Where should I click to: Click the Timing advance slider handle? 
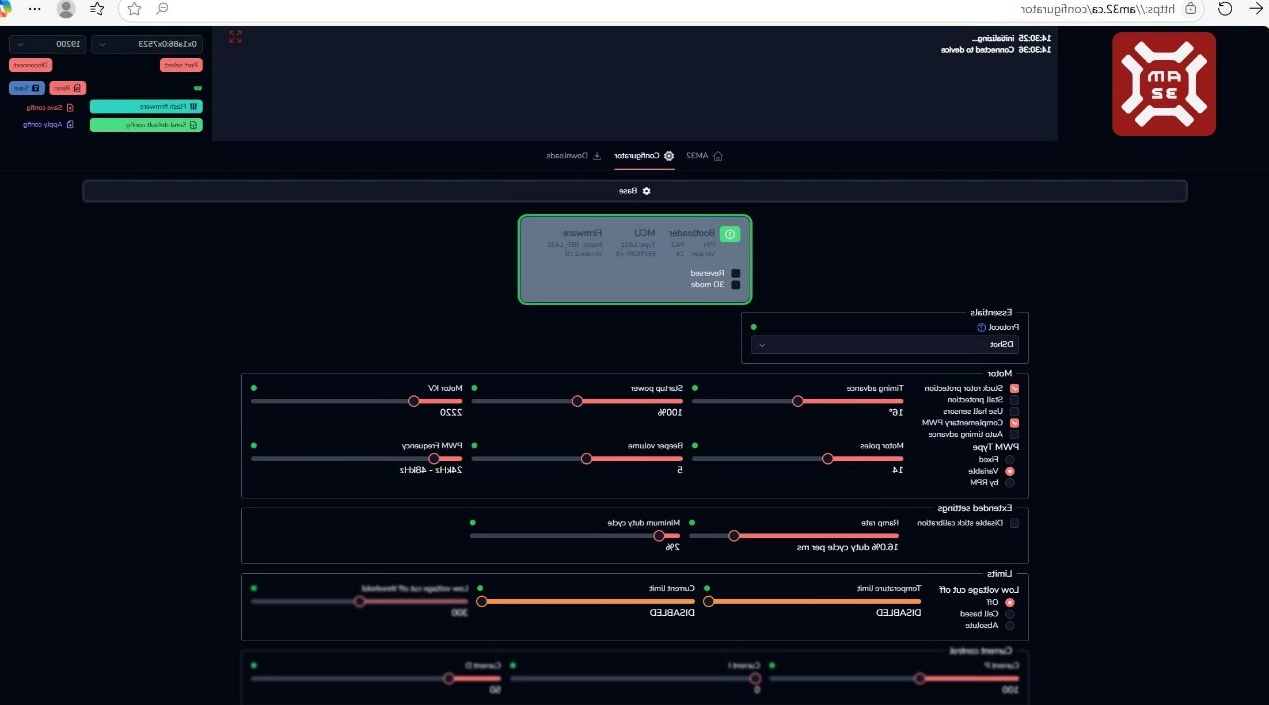797,402
